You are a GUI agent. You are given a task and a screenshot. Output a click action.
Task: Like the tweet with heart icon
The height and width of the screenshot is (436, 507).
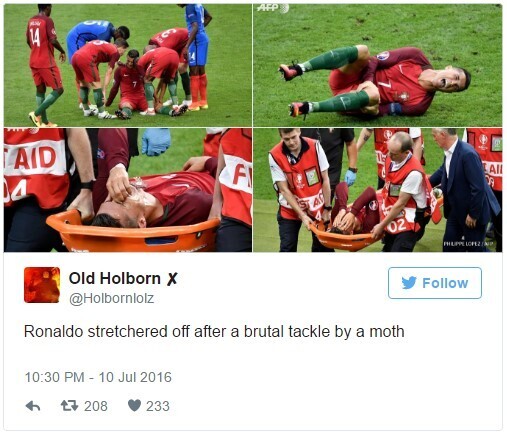pyautogui.click(x=134, y=405)
